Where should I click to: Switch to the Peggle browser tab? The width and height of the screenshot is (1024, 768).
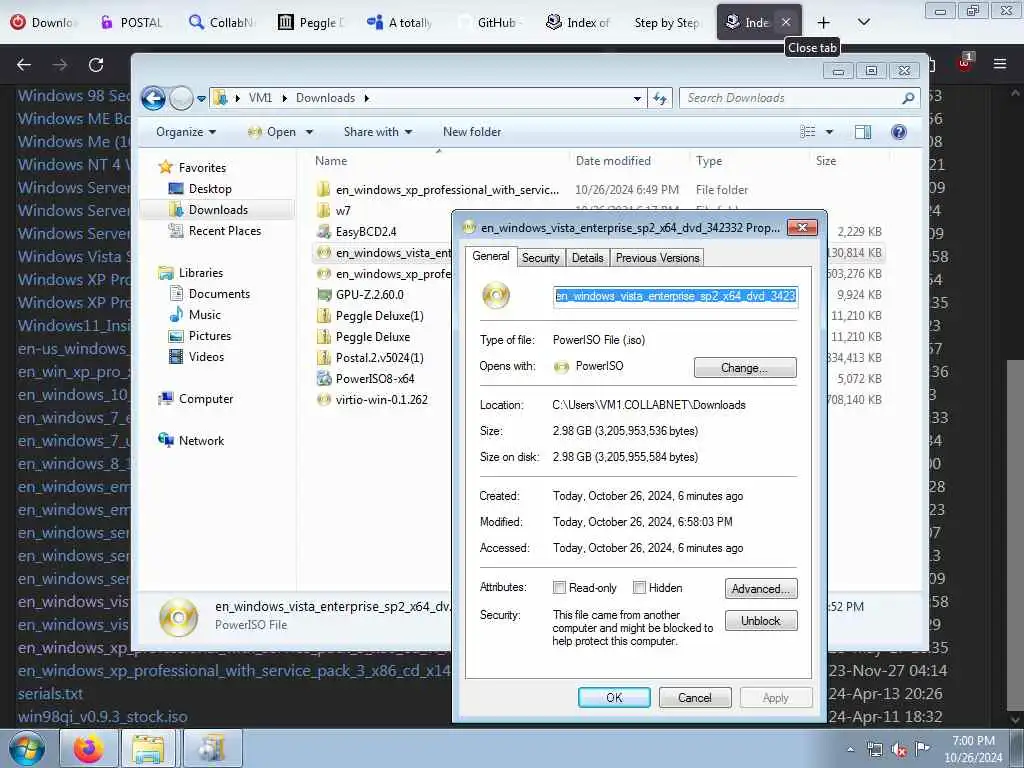click(311, 23)
